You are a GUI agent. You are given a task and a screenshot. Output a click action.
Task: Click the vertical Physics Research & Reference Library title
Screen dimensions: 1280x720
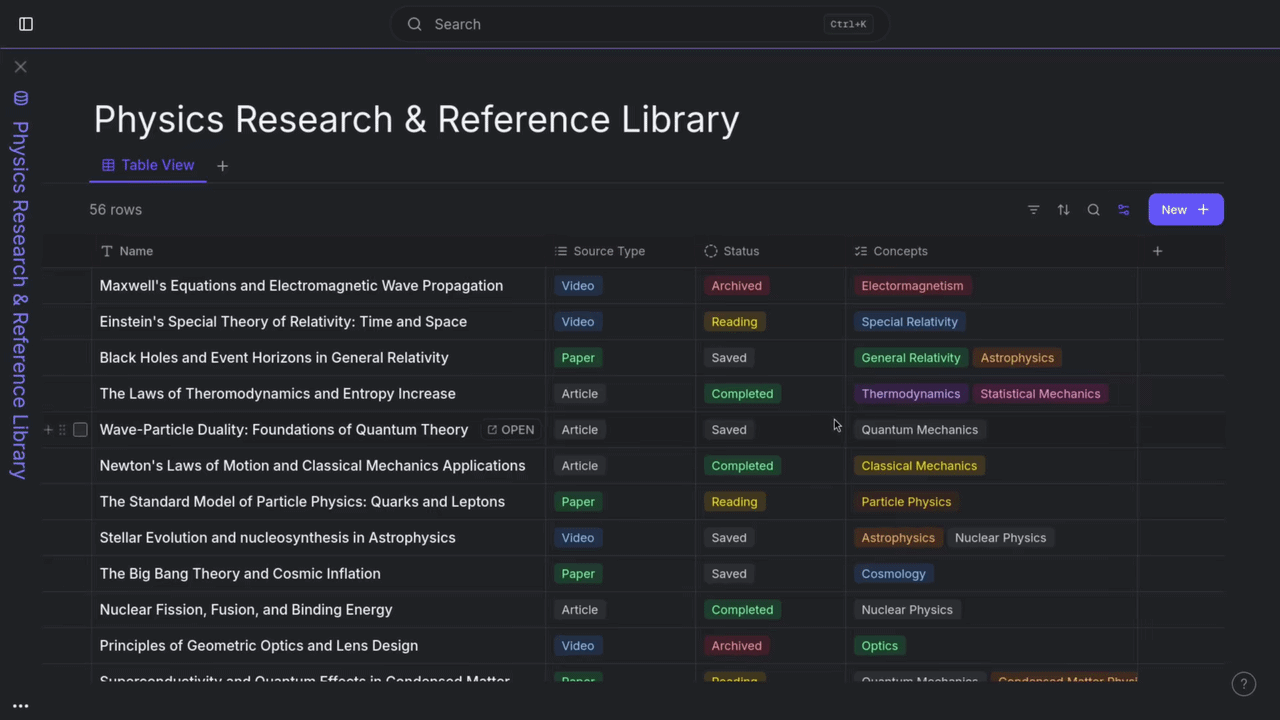point(21,300)
